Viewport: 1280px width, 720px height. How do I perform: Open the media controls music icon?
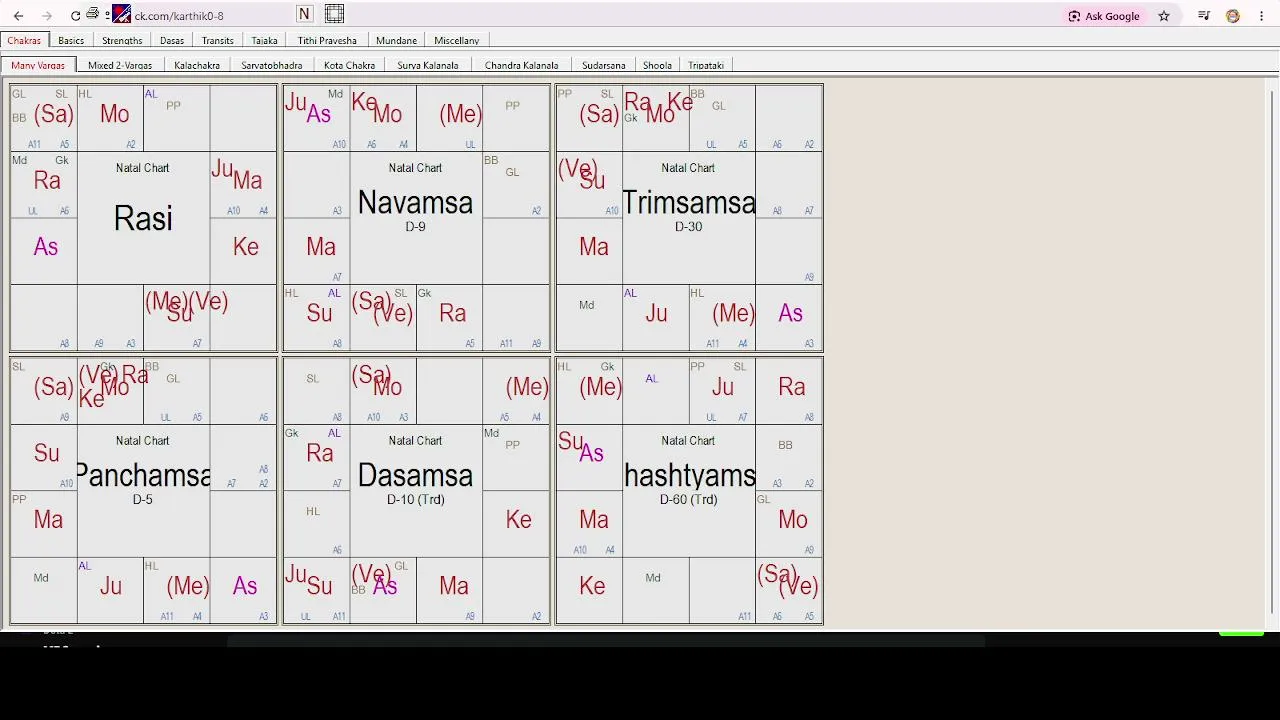click(1204, 16)
